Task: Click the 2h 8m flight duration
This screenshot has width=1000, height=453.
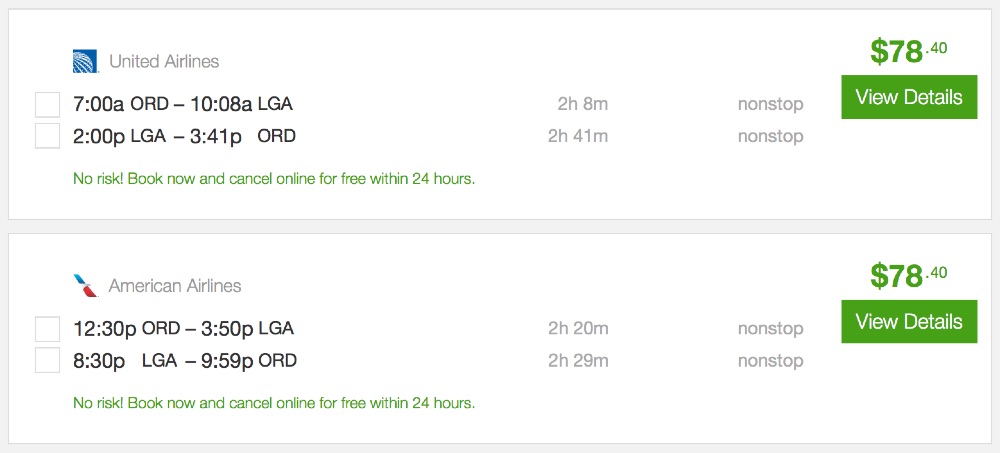Action: coord(583,104)
